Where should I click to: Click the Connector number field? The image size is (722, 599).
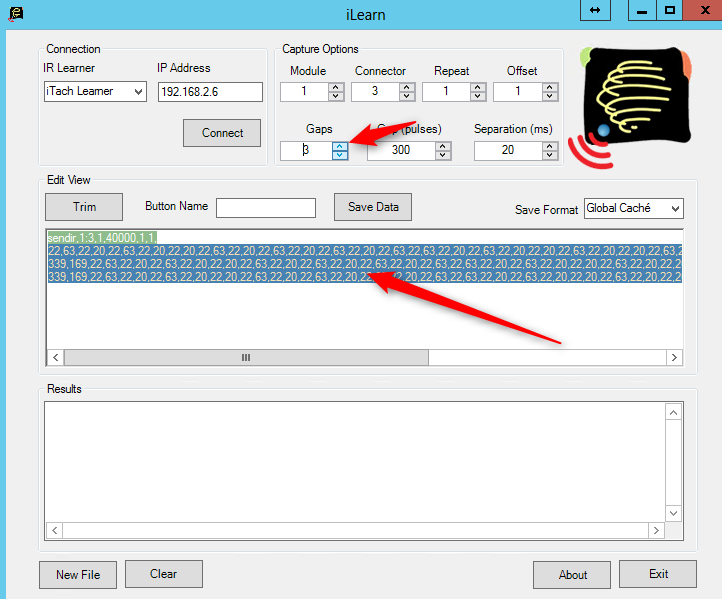tap(375, 92)
